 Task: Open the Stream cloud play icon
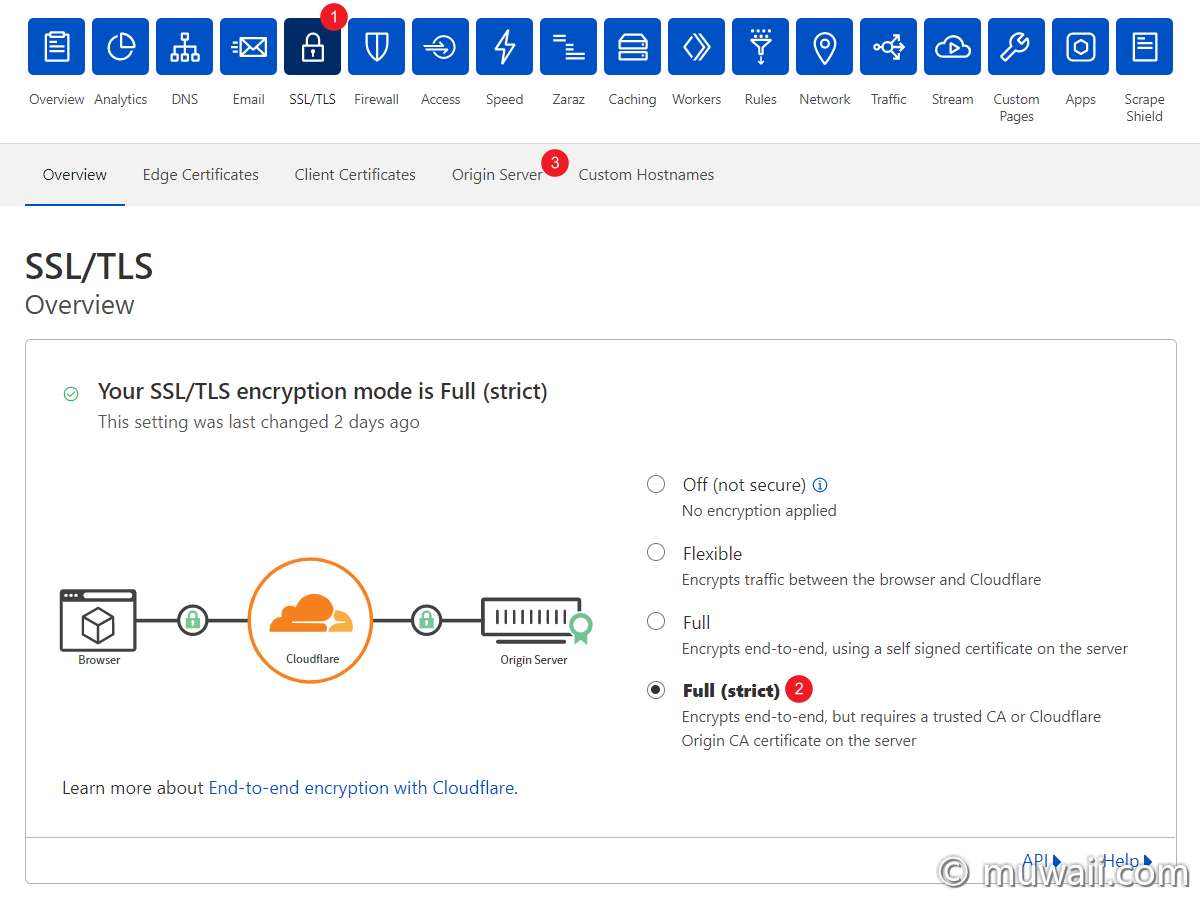click(x=953, y=47)
